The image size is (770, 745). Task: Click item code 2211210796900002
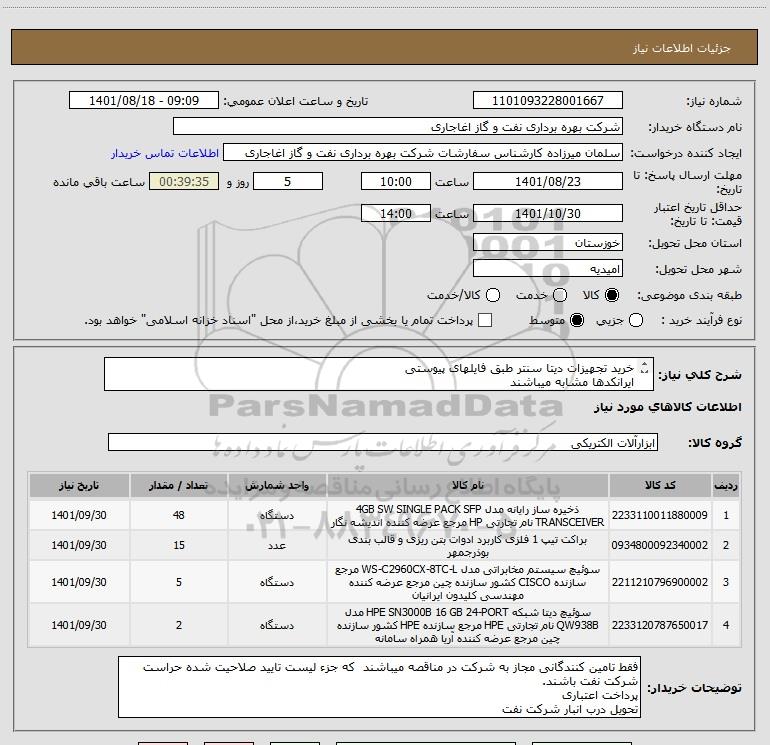coord(660,582)
